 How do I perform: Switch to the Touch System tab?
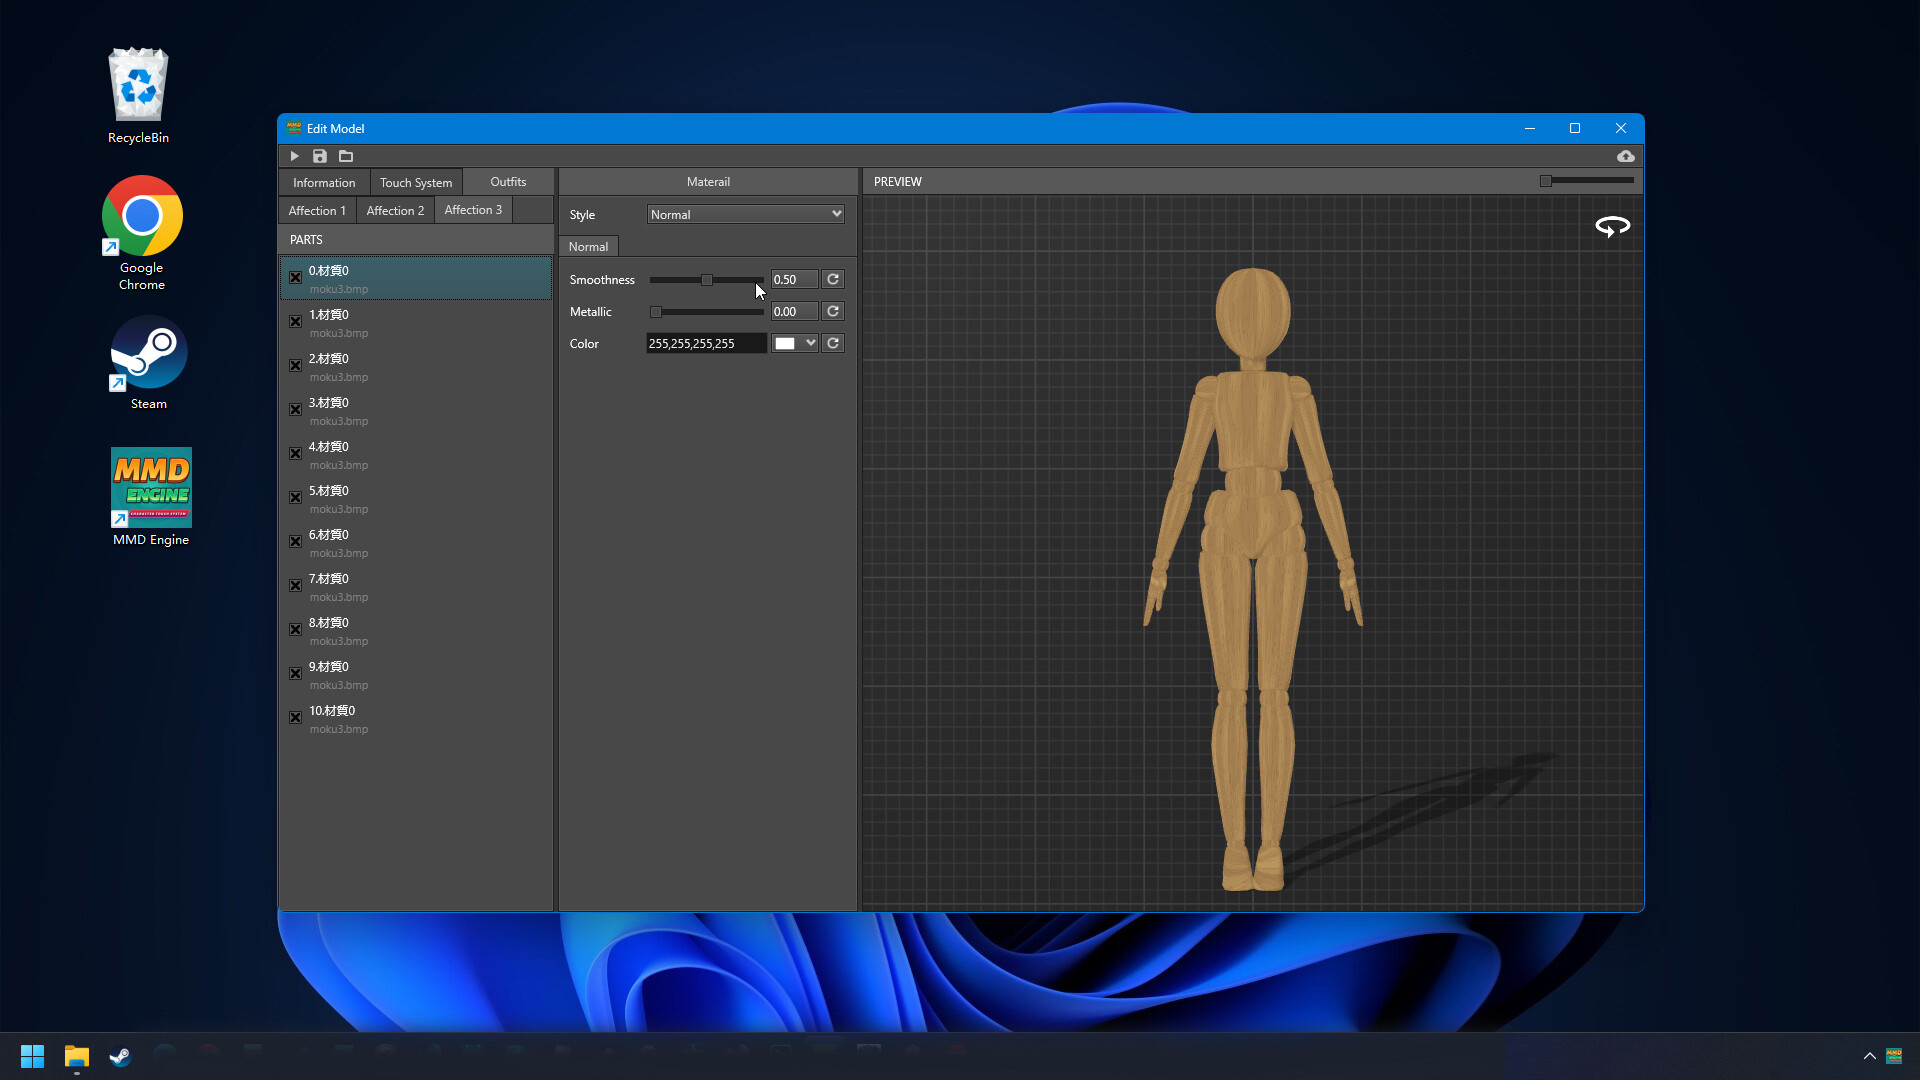(x=415, y=182)
